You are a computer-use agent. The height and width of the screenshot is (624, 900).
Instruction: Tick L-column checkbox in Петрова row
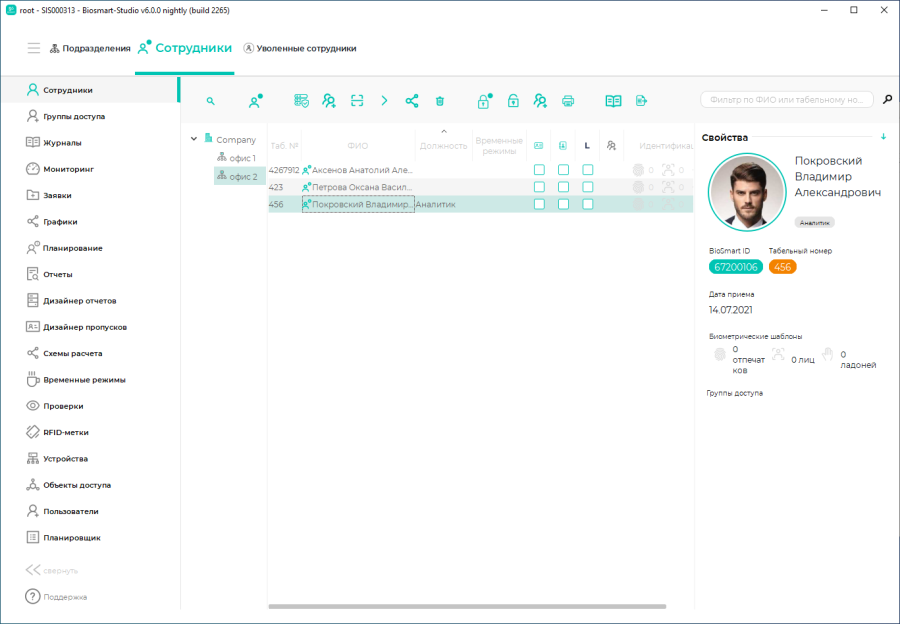click(587, 187)
